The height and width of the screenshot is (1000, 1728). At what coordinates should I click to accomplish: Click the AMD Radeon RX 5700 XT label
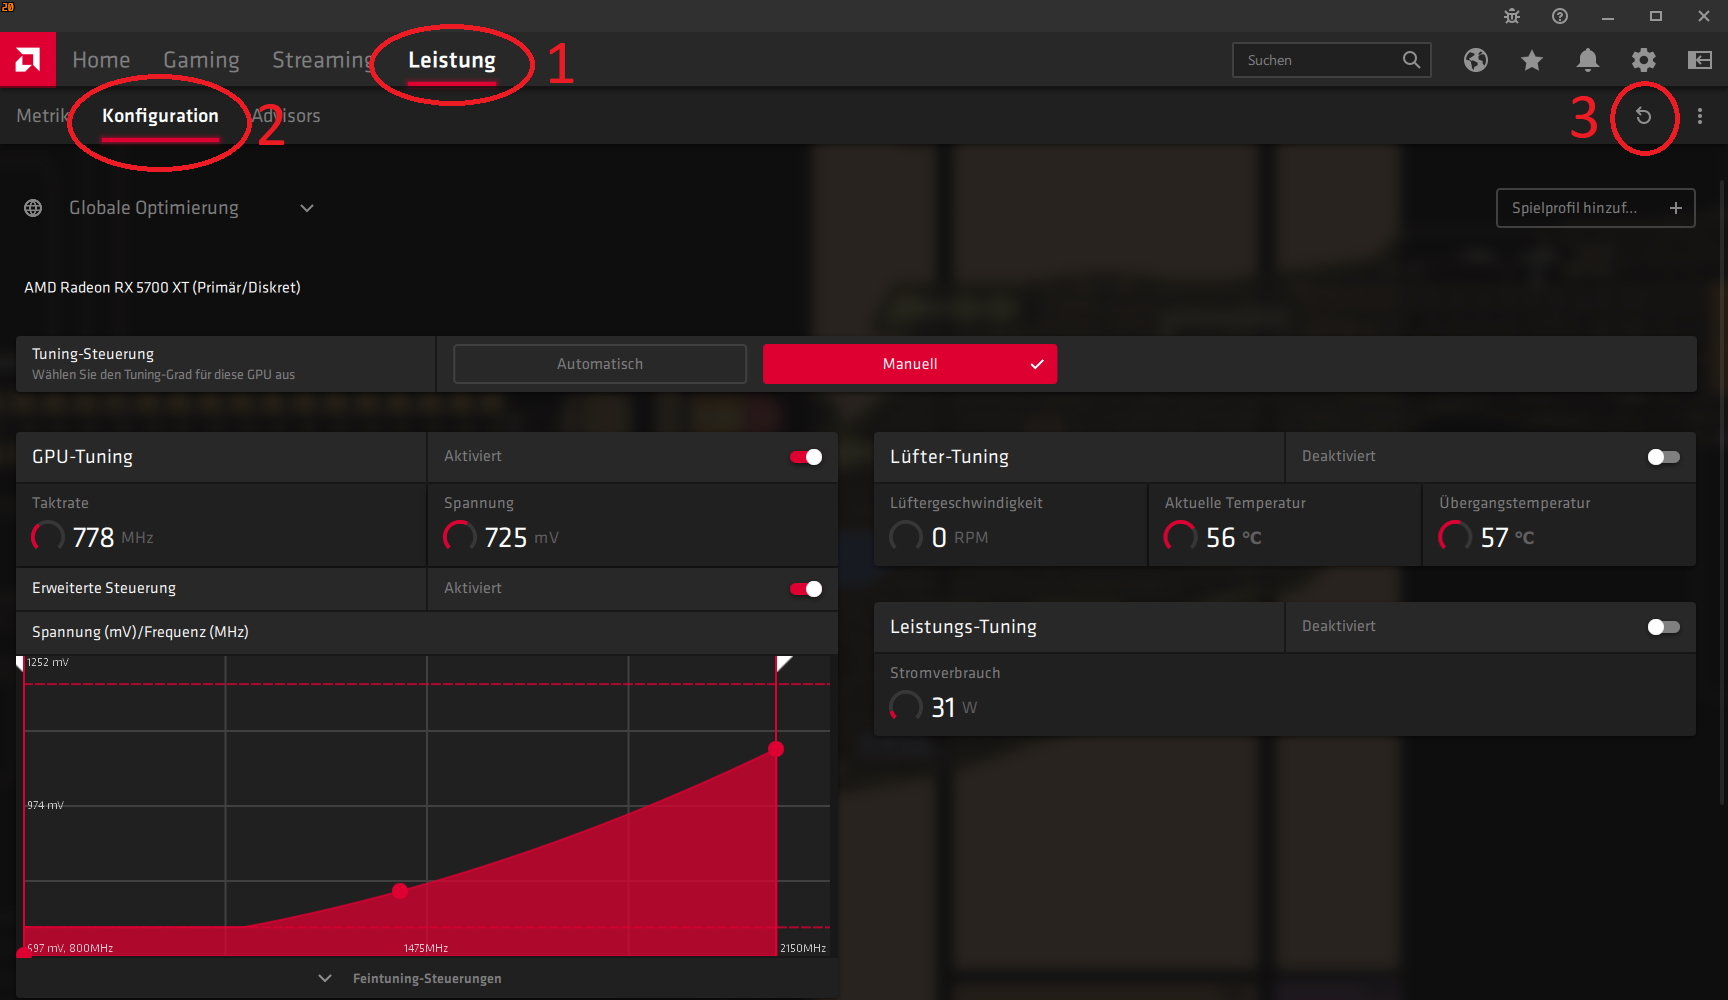point(162,287)
